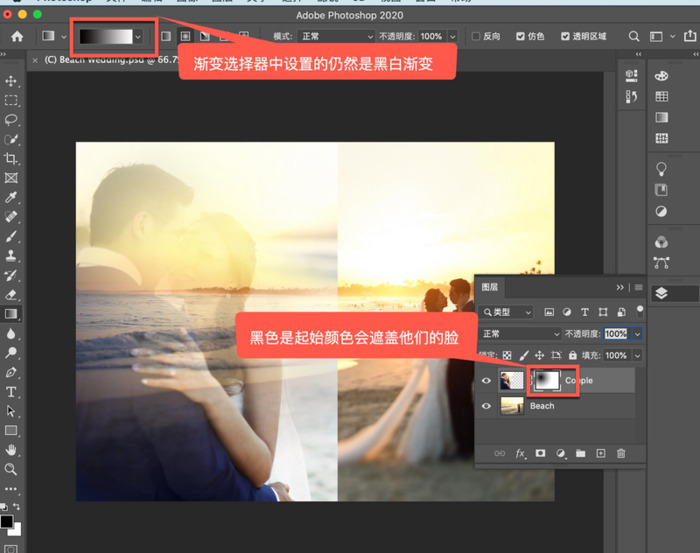Select the Path Selection tool

pos(11,411)
